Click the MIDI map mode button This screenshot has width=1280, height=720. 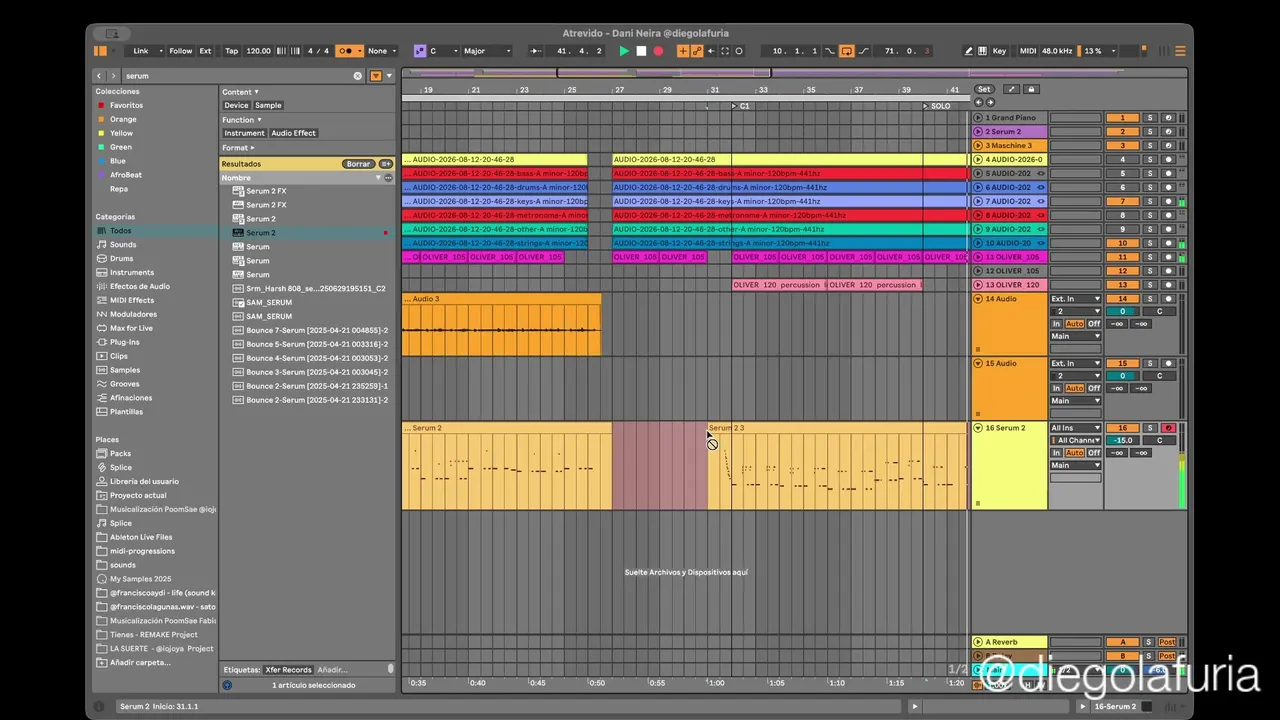pyautogui.click(x=1027, y=51)
